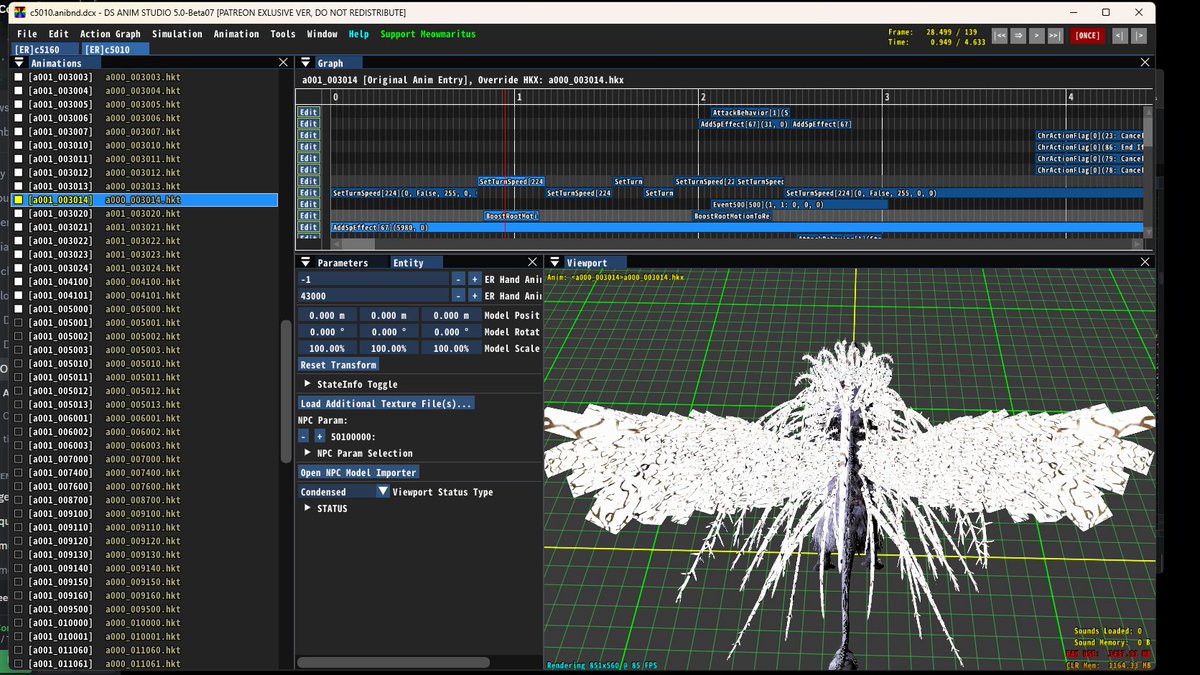Jump to first frame with |<< button
The height and width of the screenshot is (675, 1200).
point(999,35)
